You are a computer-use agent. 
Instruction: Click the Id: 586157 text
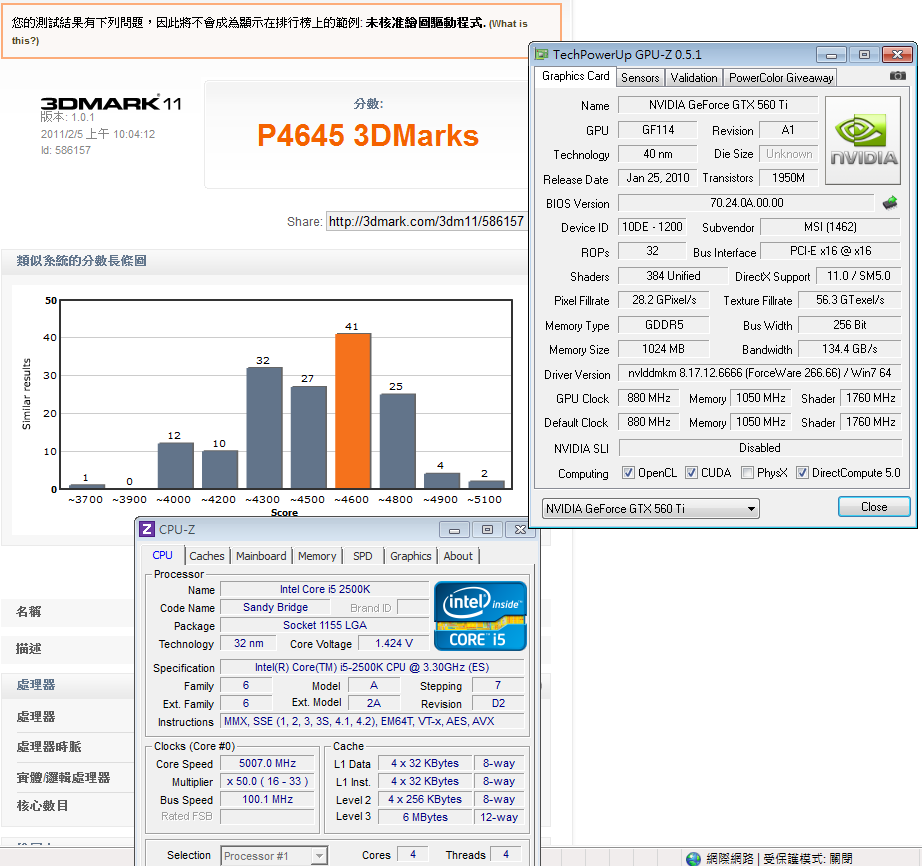(x=66, y=151)
